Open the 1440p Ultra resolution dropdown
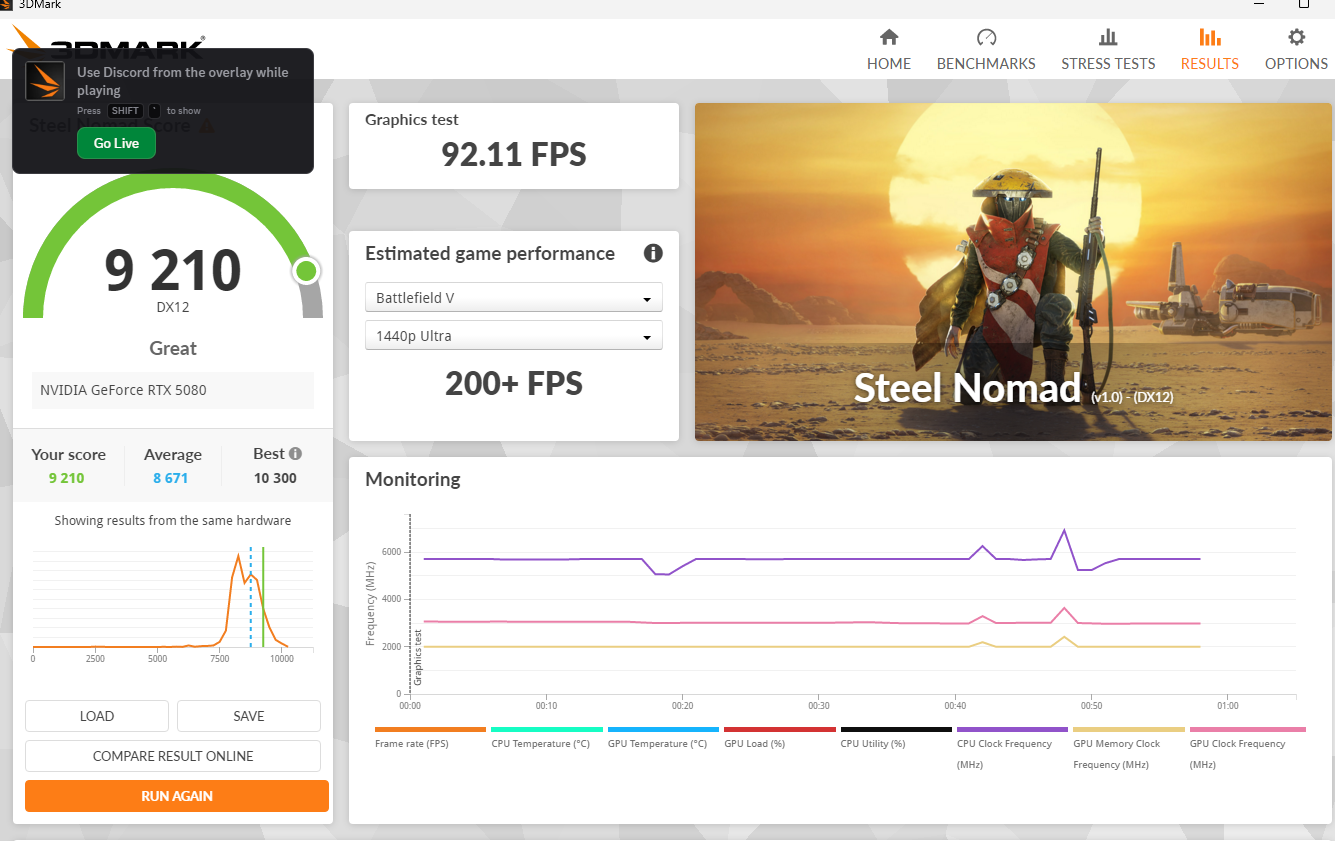Screen dimensions: 1335x841 [514, 336]
